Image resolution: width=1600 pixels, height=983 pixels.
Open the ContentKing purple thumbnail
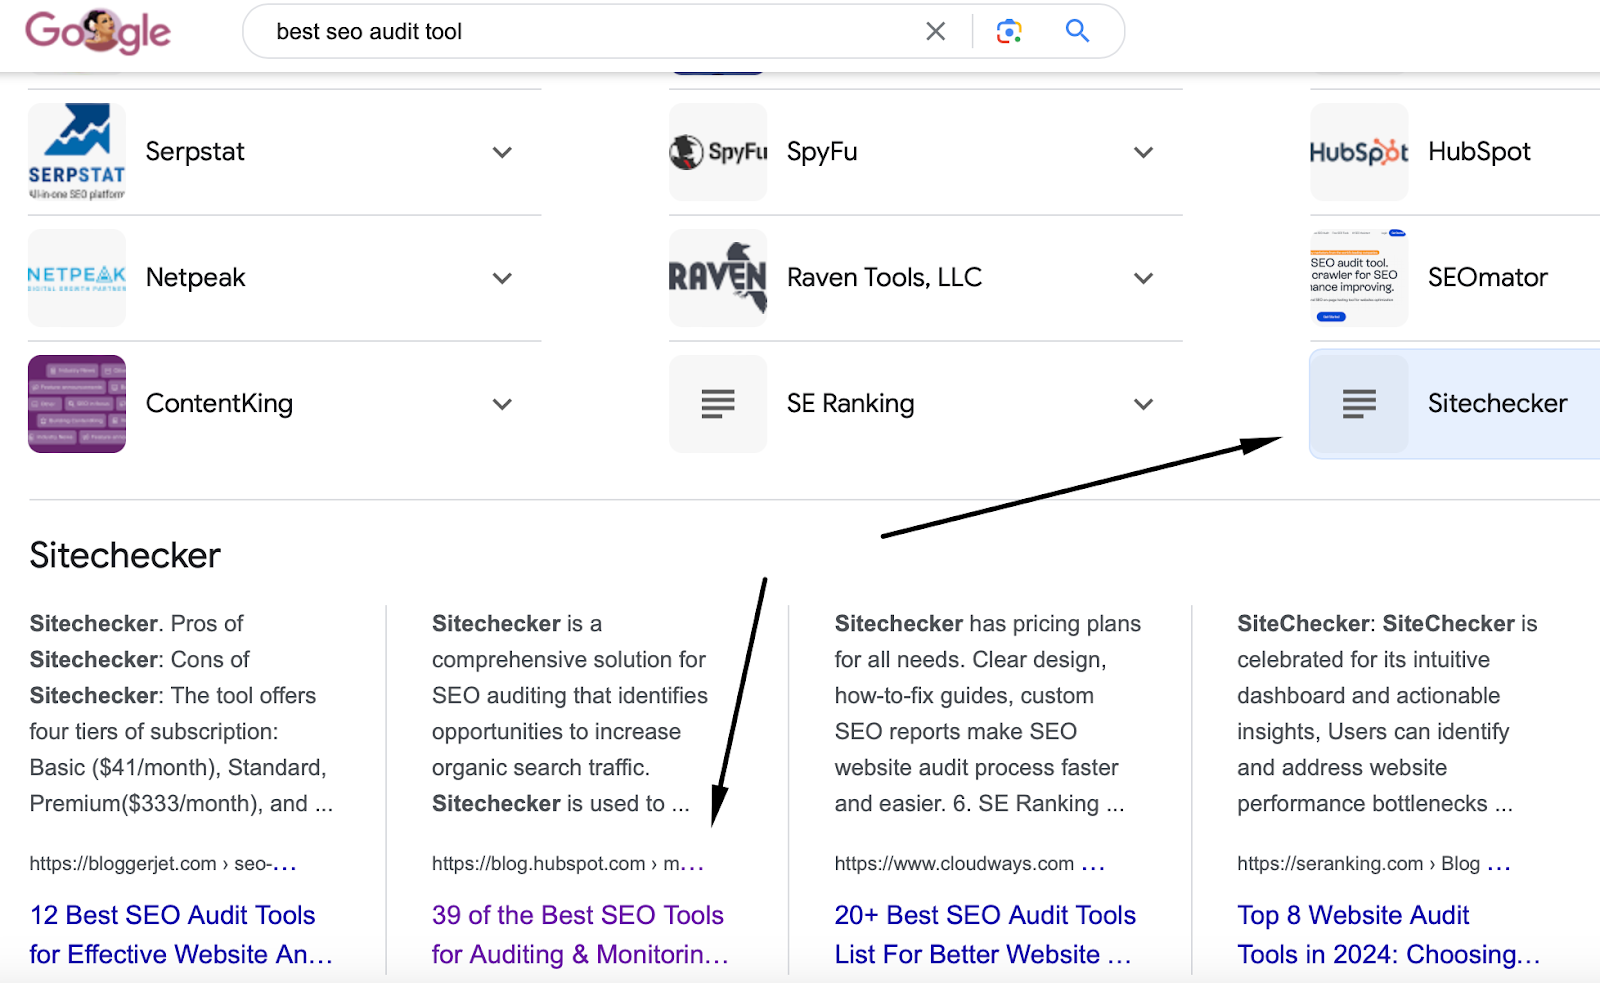pyautogui.click(x=77, y=404)
